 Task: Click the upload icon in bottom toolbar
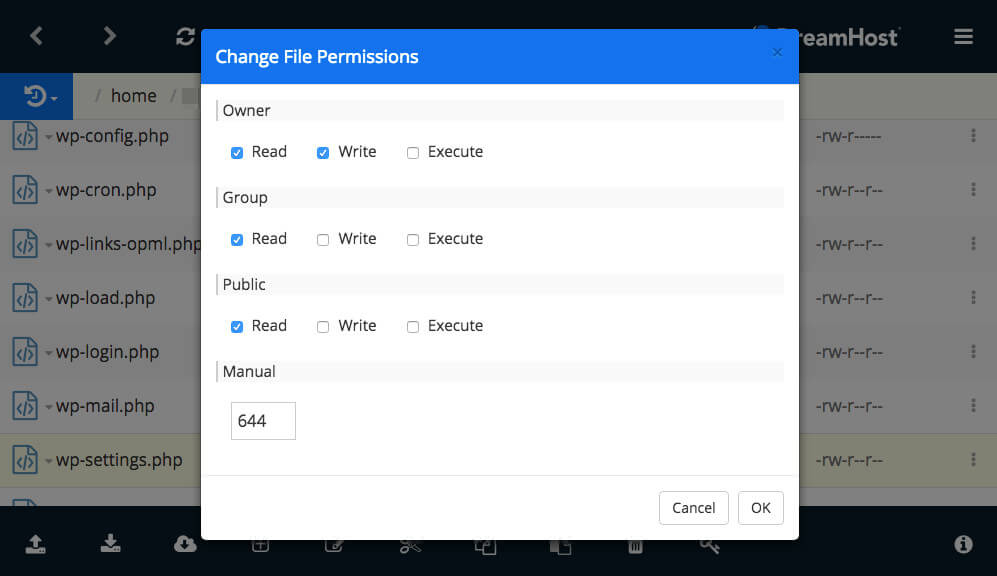coord(36,544)
